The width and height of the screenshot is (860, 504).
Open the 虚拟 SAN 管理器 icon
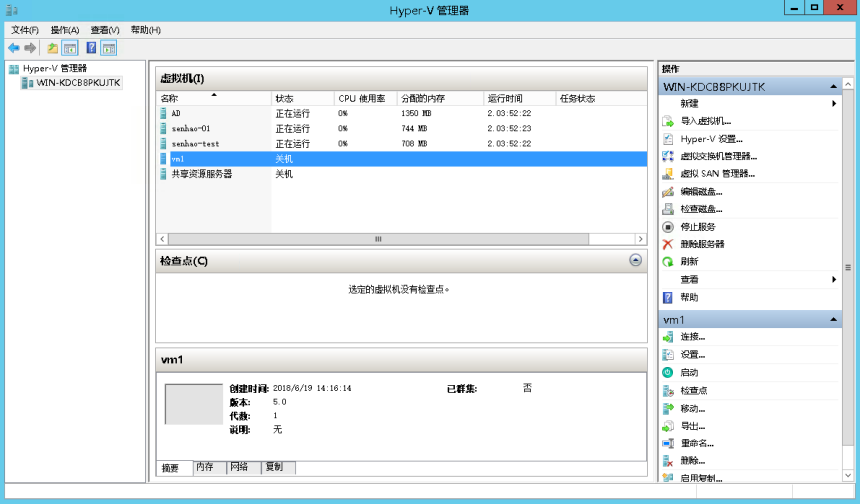click(x=667, y=174)
